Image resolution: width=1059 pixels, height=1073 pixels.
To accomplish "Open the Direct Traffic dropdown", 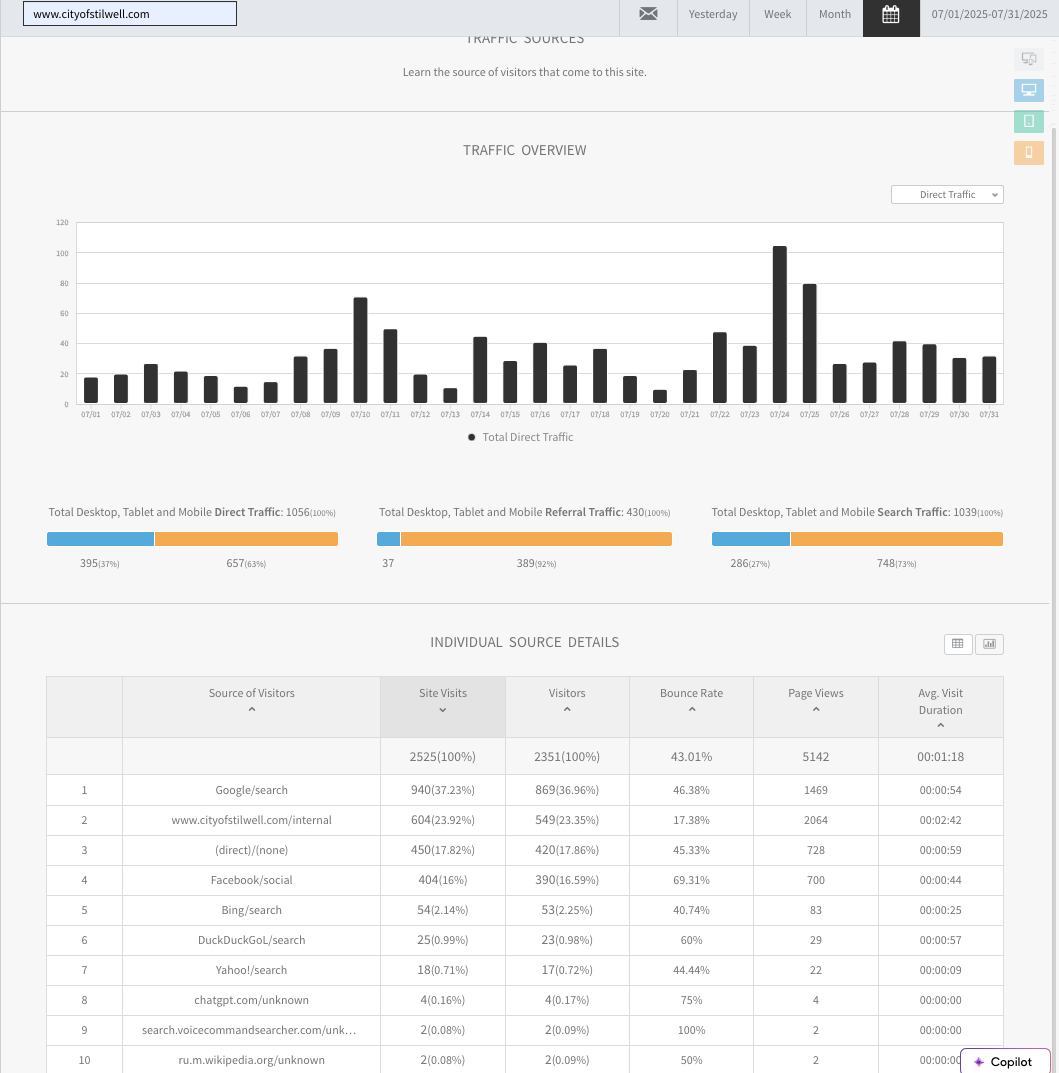I will 946,195.
